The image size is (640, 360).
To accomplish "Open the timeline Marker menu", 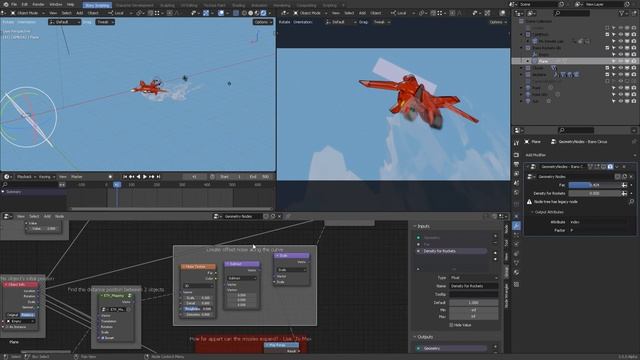I will point(77,177).
